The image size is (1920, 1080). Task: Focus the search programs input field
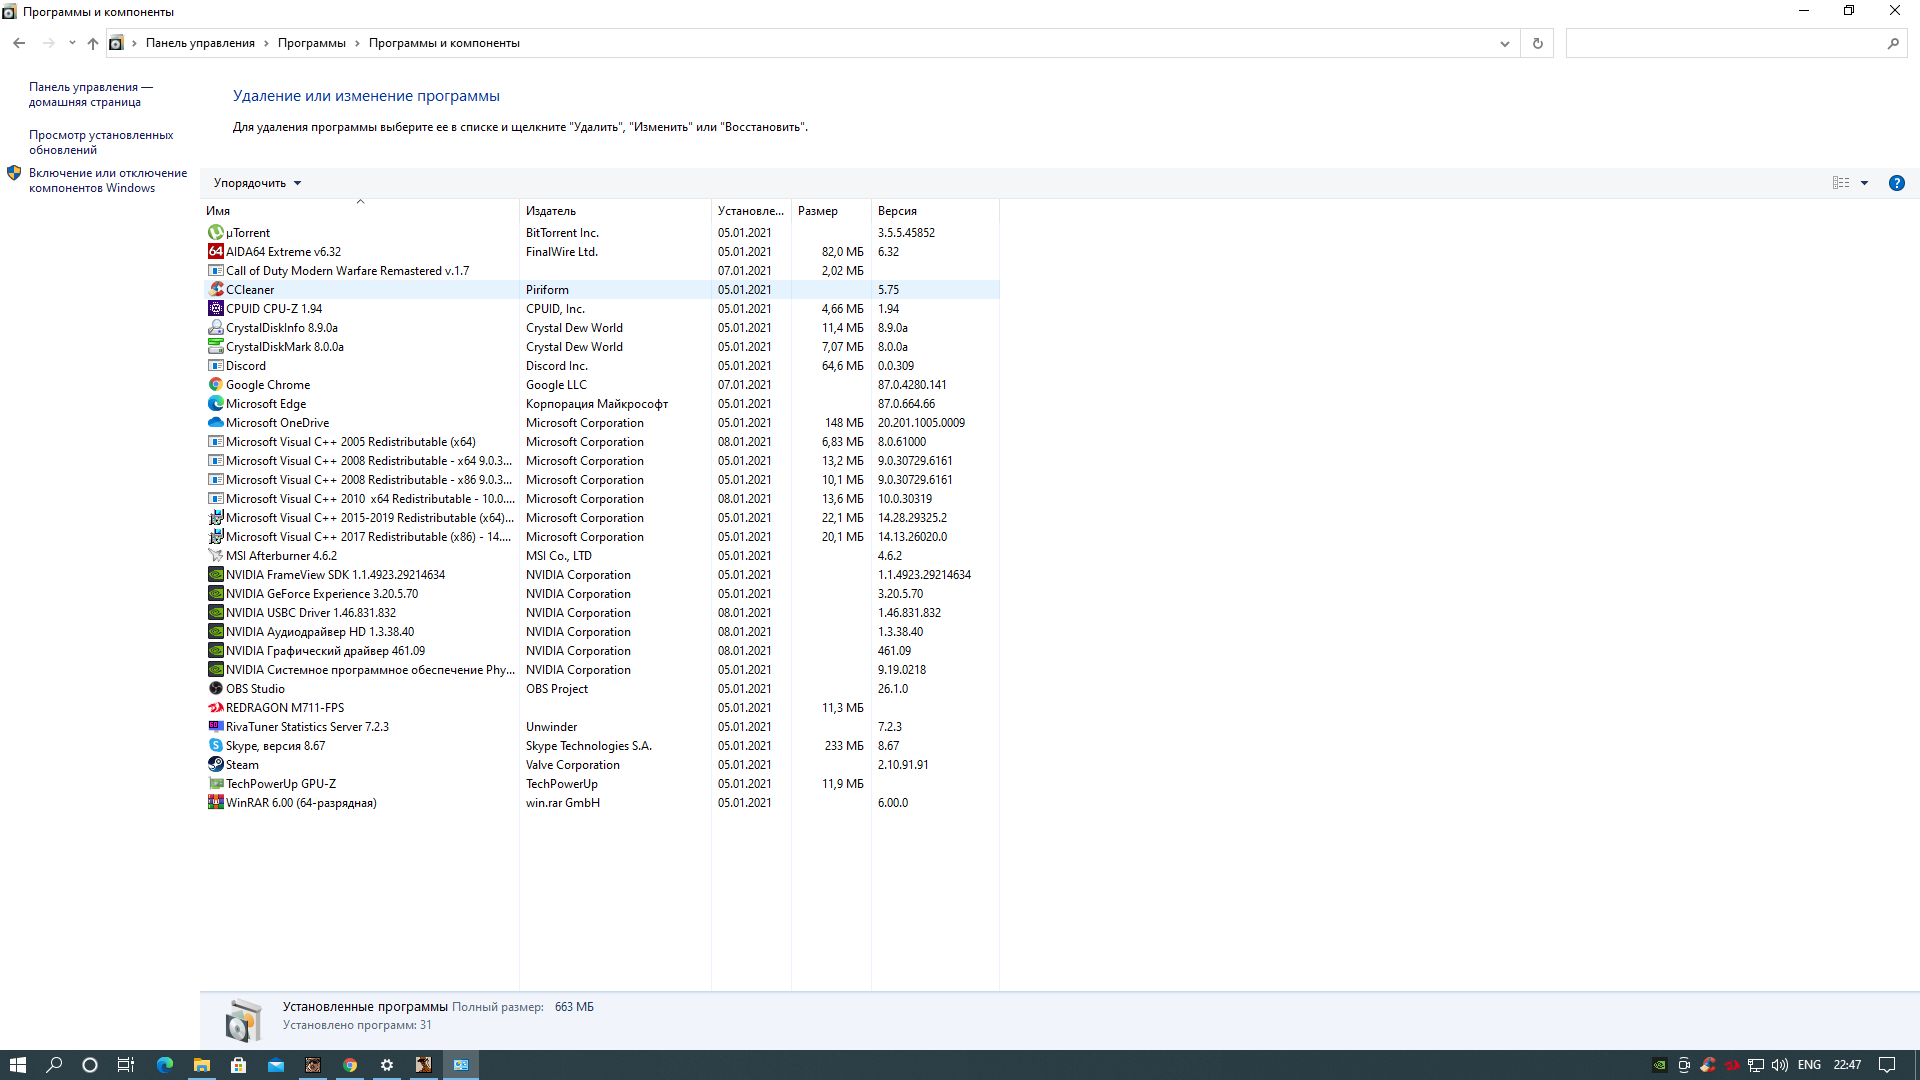tap(1725, 43)
